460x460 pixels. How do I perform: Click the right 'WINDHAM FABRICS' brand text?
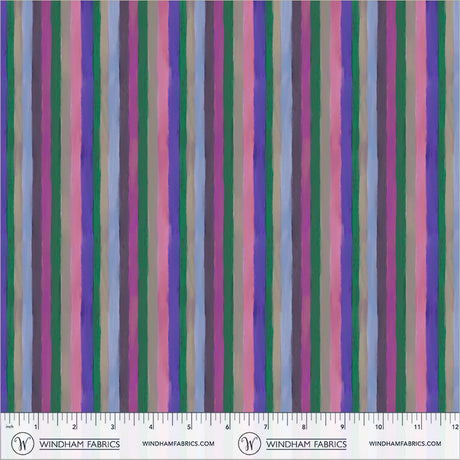pyautogui.click(x=306, y=444)
